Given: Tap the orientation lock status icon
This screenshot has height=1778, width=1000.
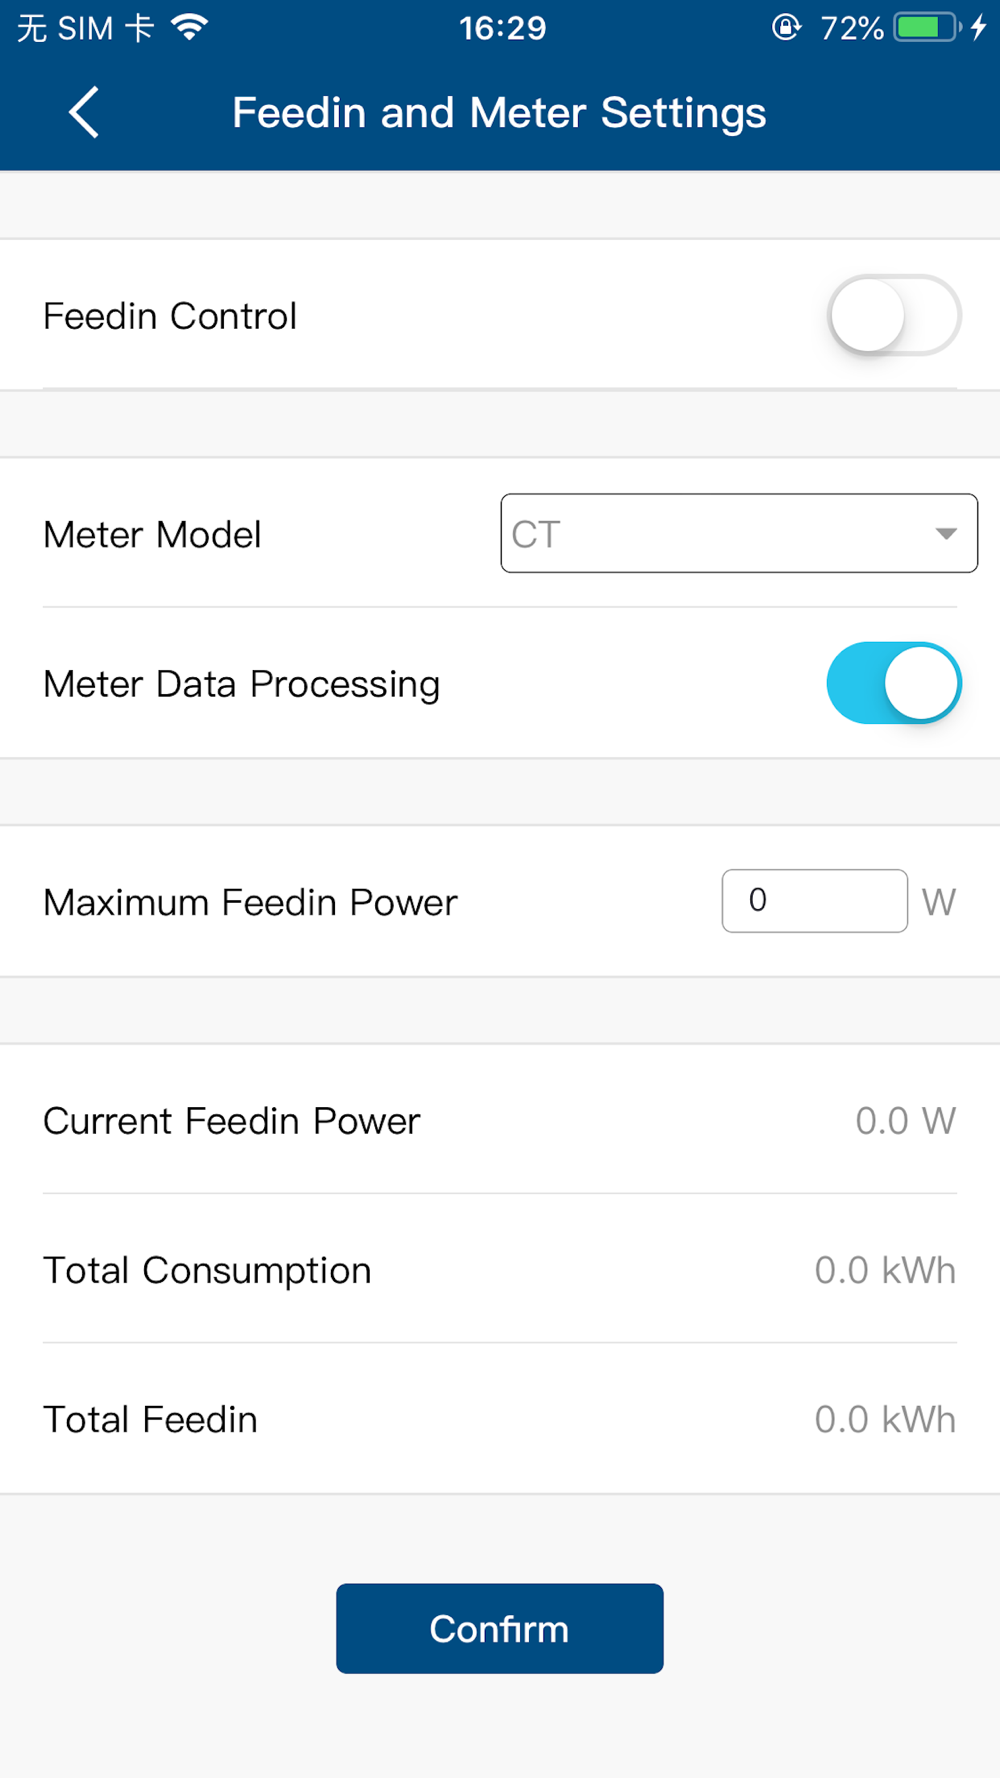Looking at the screenshot, I should 786,27.
